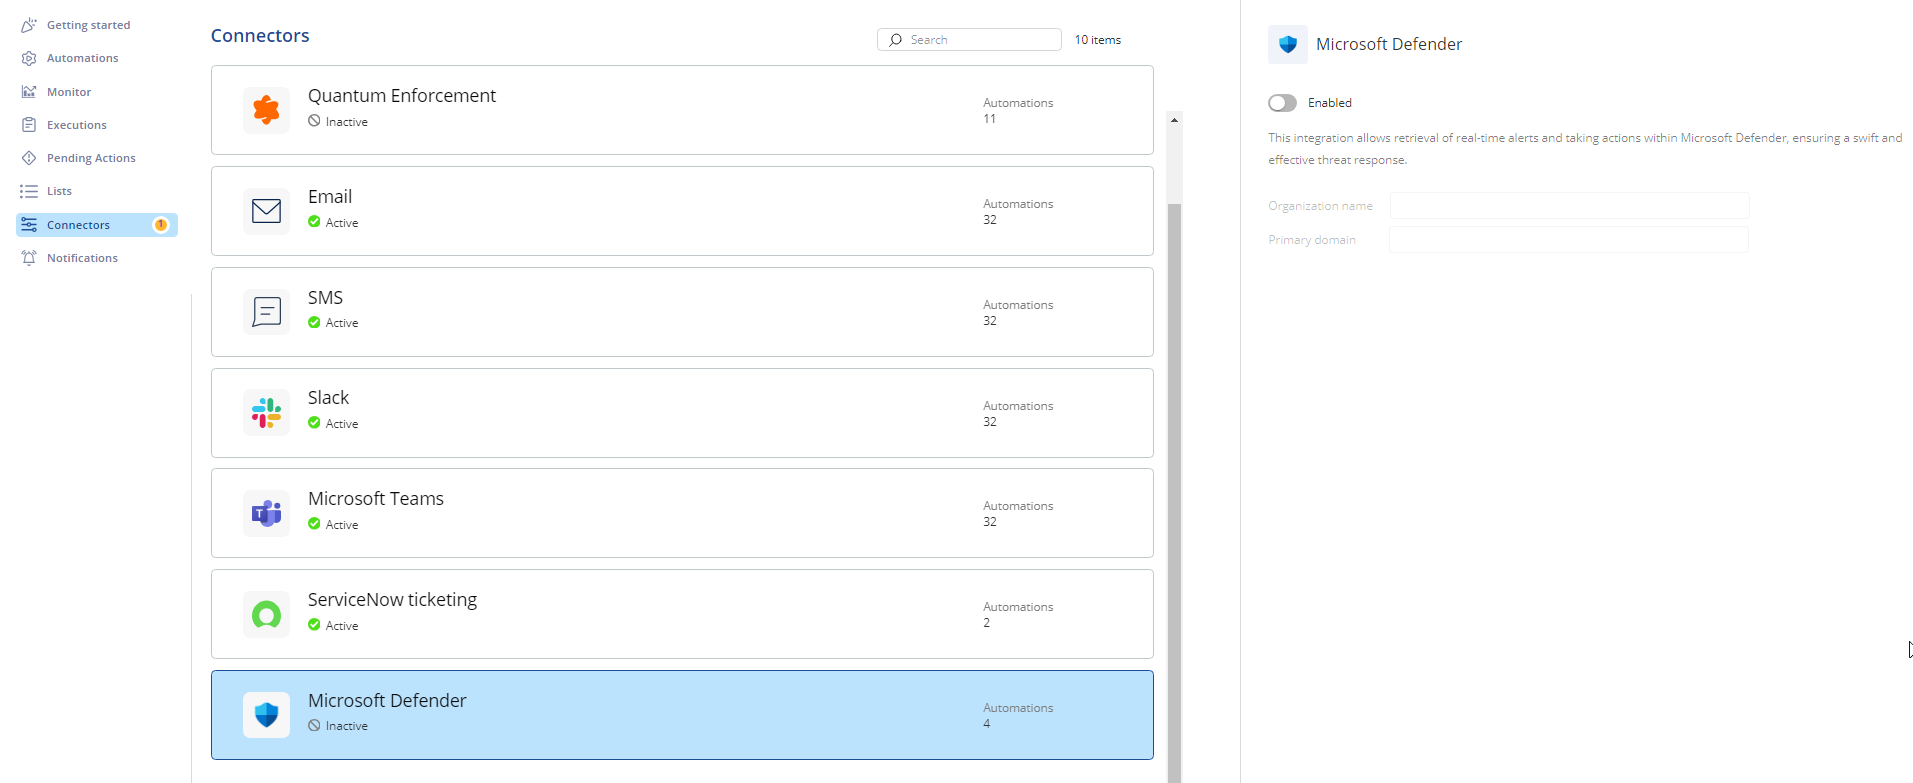Viewport: 1913px width, 783px height.
Task: Go to Automations in the sidebar
Action: [82, 58]
